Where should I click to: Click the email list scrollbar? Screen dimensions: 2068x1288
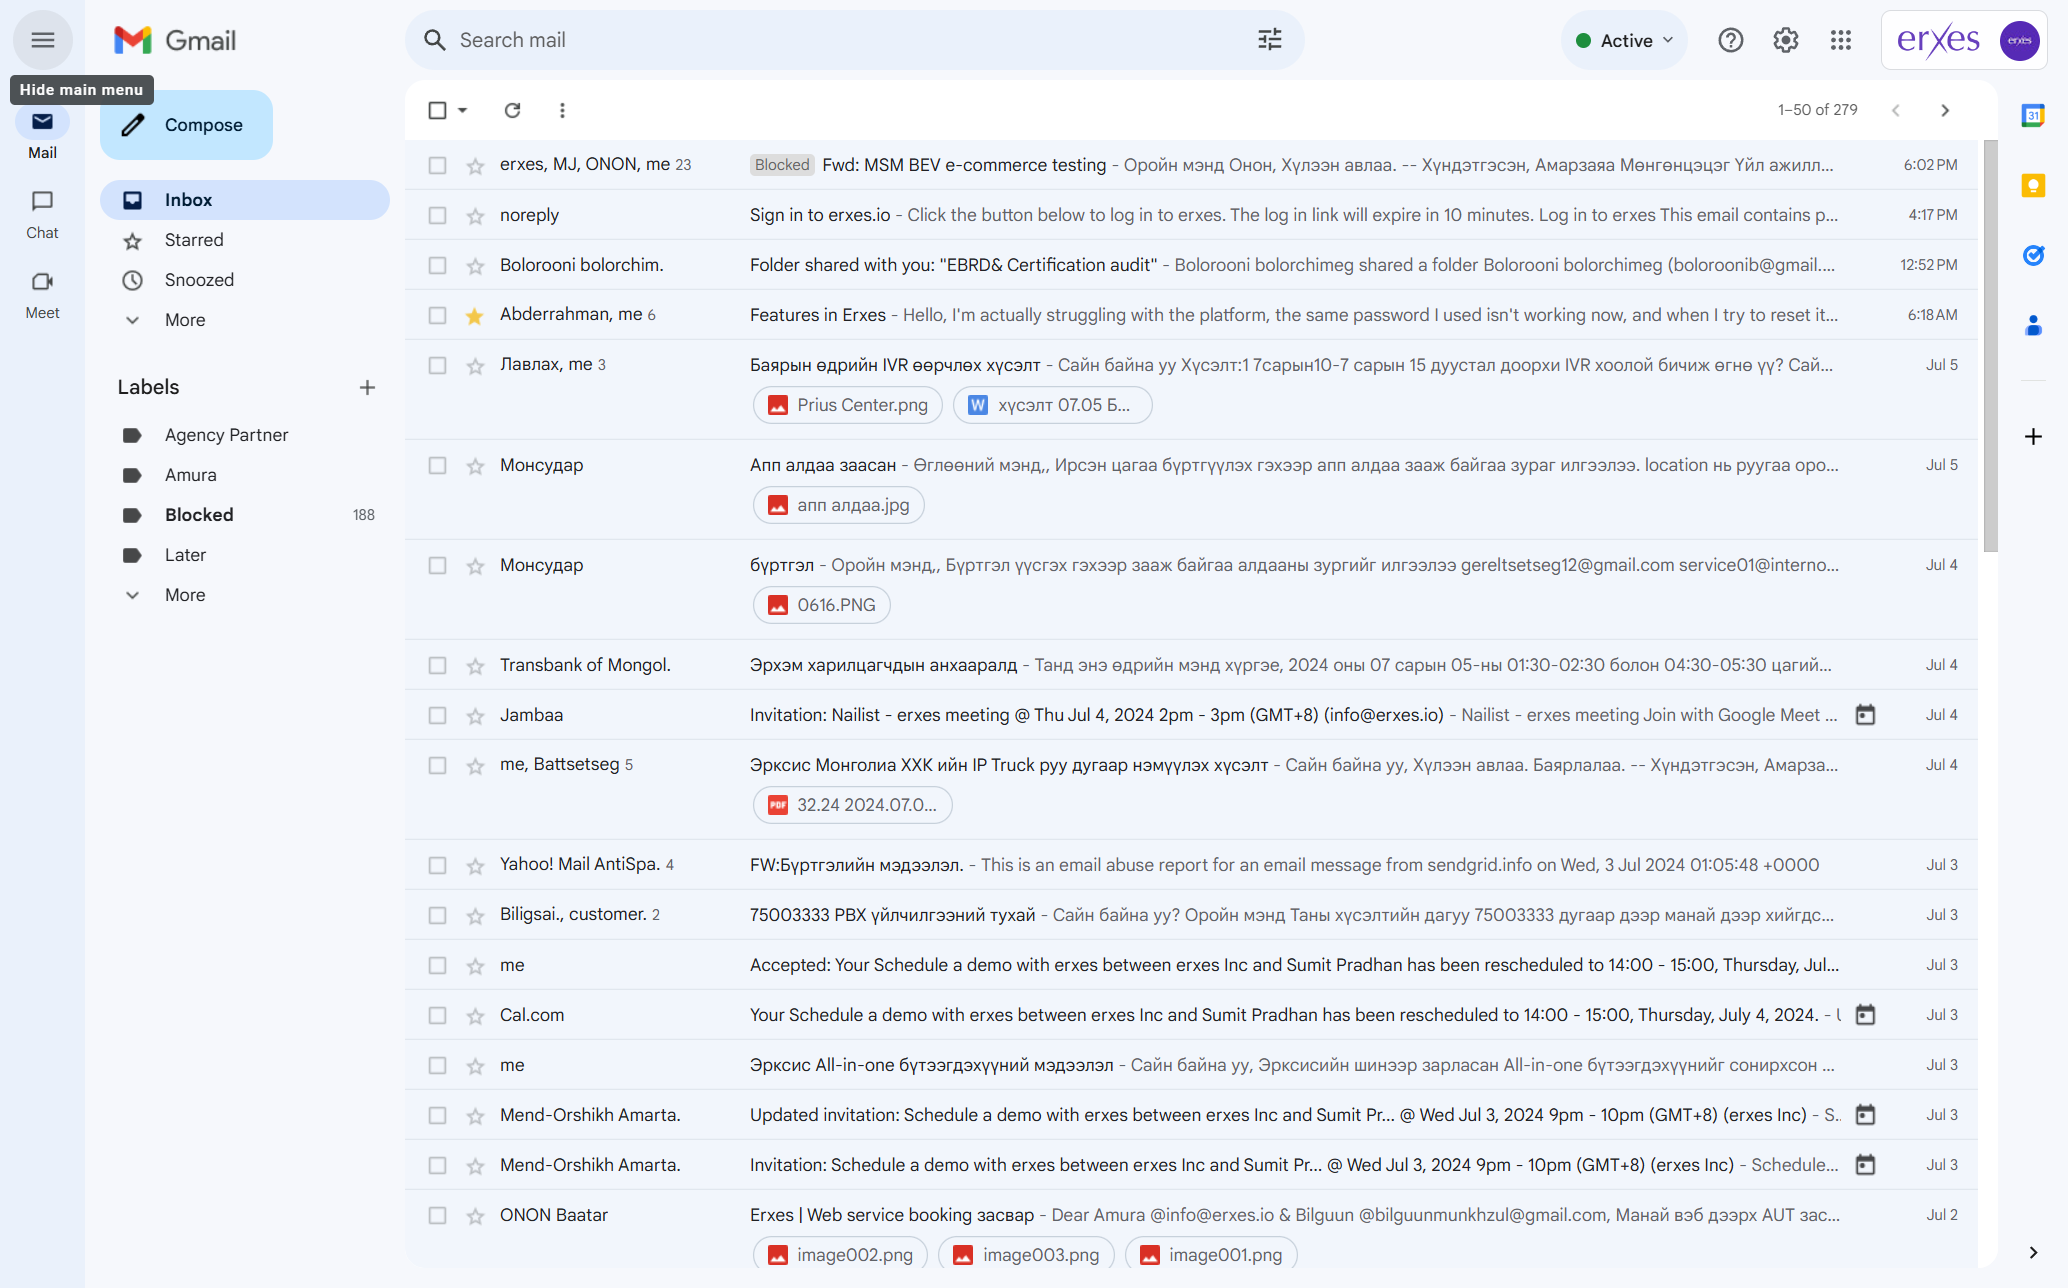point(1990,345)
